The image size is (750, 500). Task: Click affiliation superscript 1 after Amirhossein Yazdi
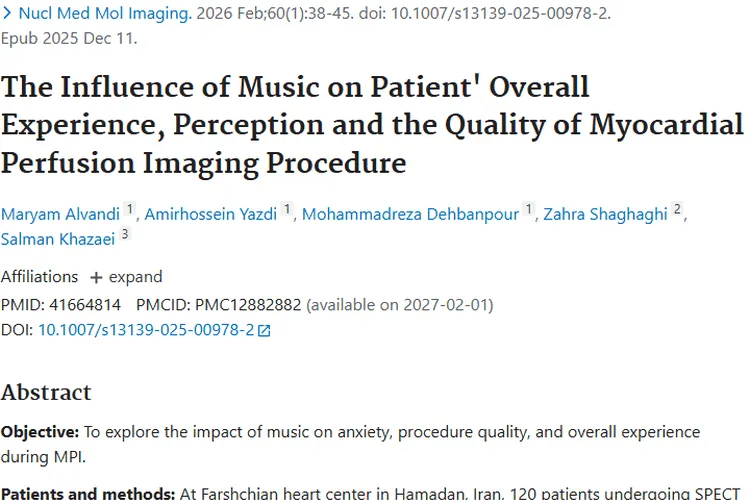(287, 210)
